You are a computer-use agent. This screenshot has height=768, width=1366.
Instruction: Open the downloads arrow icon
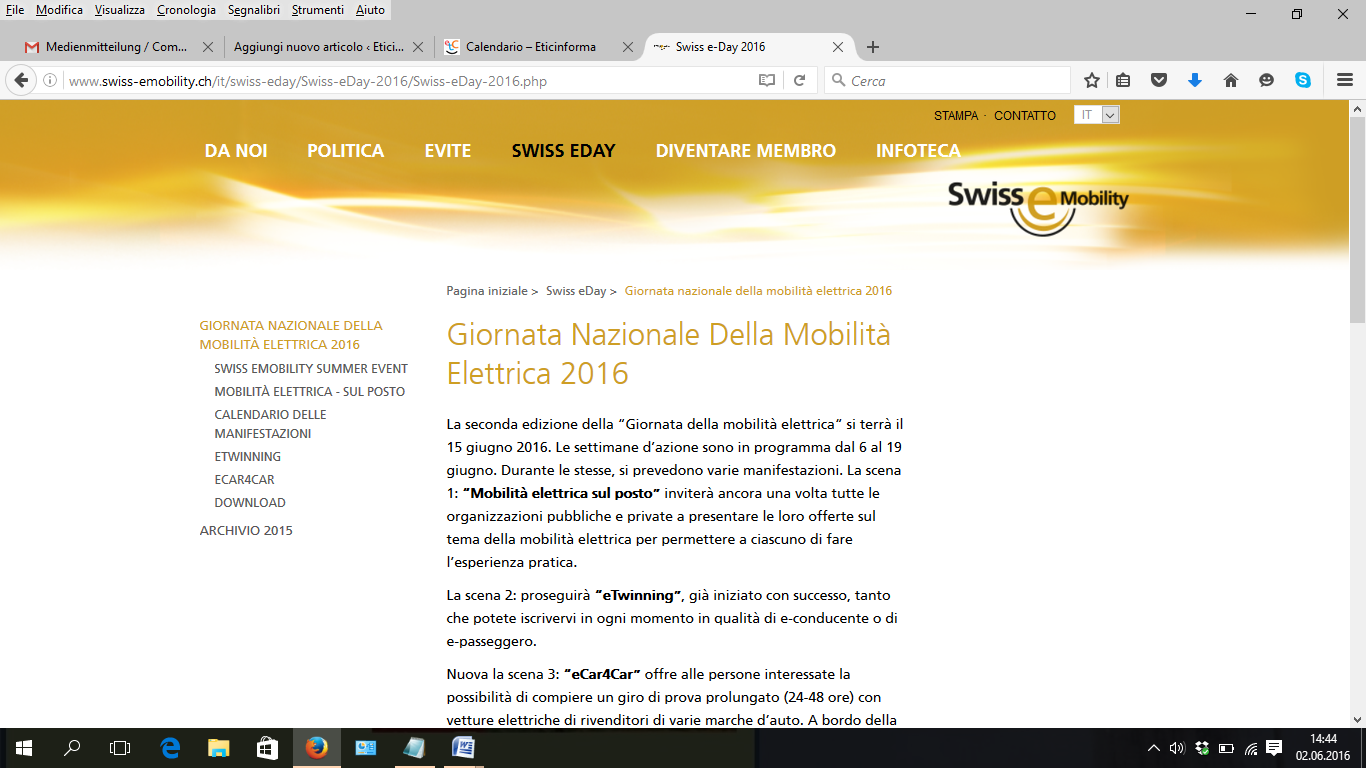tap(1195, 81)
